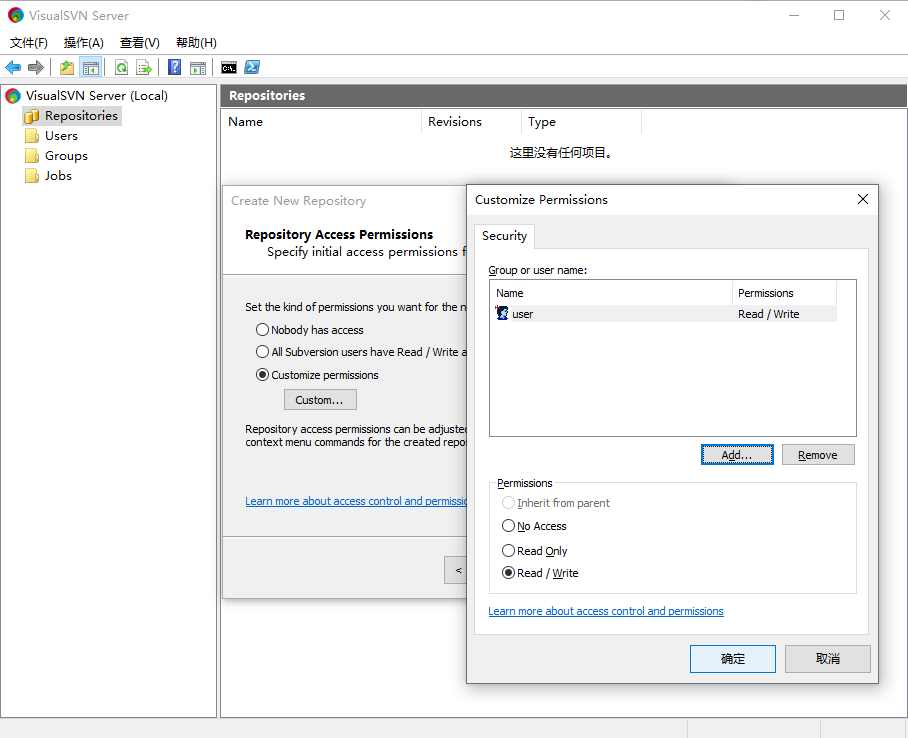Select Nobody has access option

(x=262, y=330)
